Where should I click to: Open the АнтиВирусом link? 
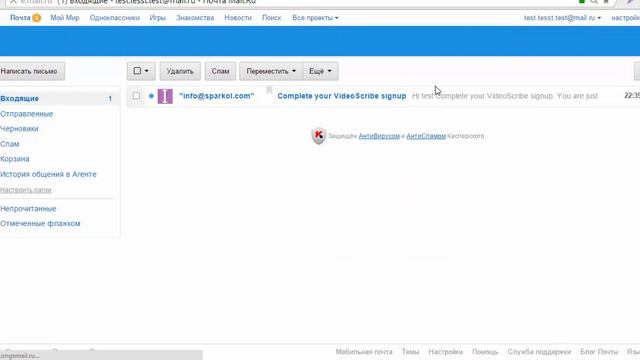point(379,136)
